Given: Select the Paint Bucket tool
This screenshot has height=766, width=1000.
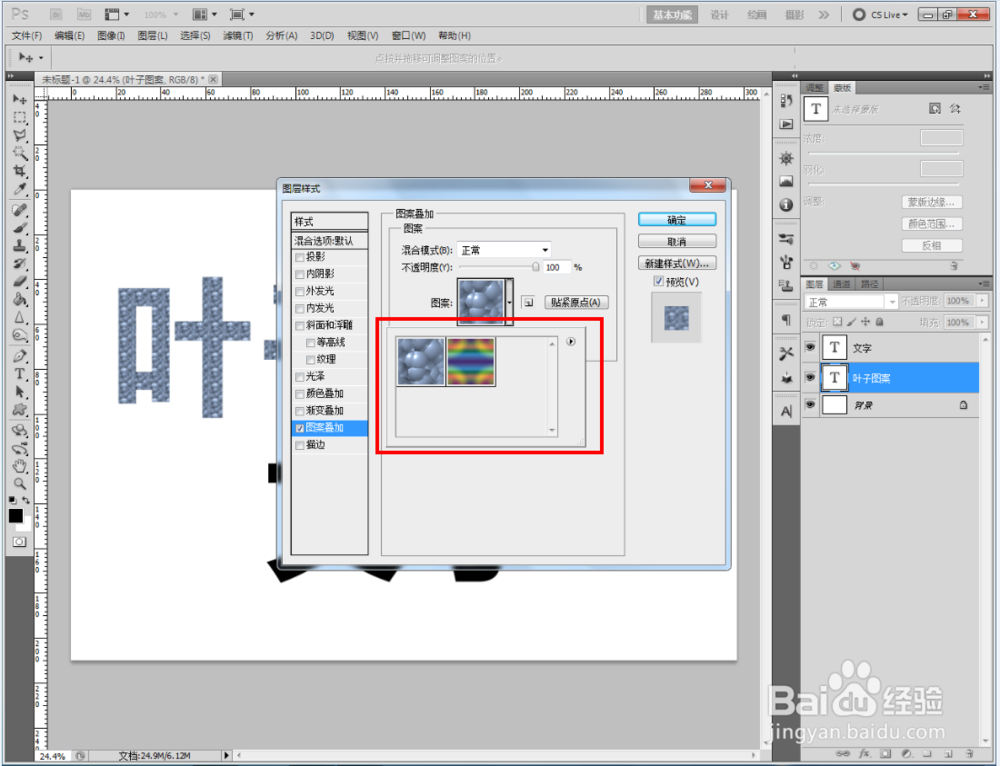Looking at the screenshot, I should (x=20, y=299).
